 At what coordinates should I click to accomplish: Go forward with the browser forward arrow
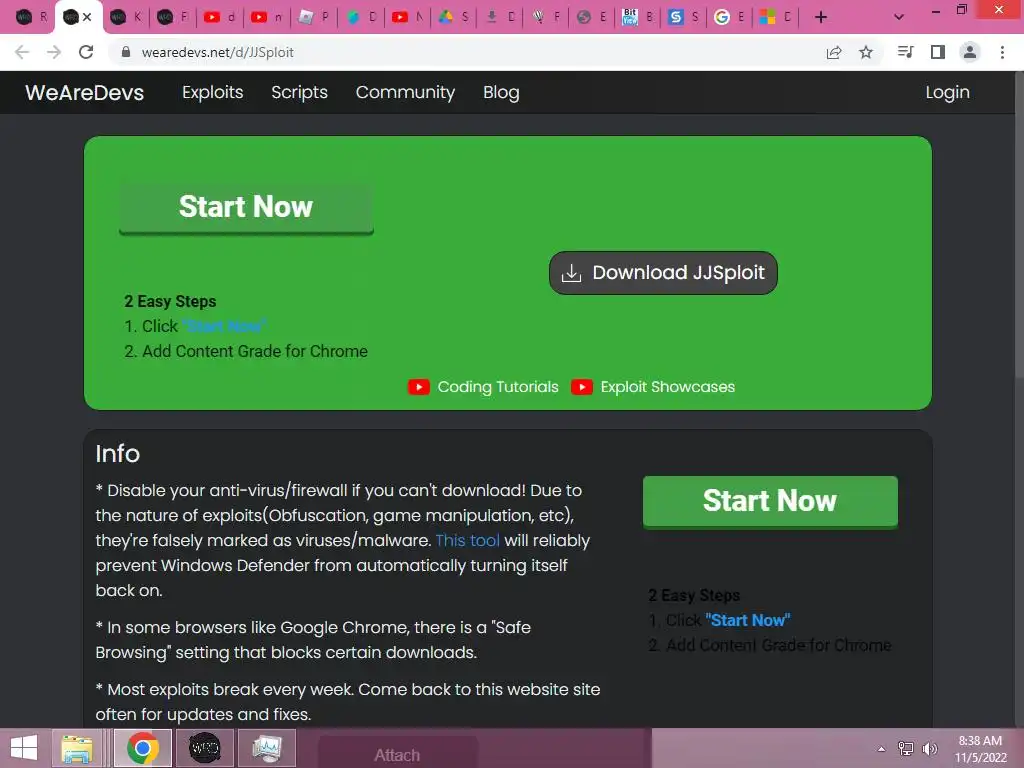54,52
